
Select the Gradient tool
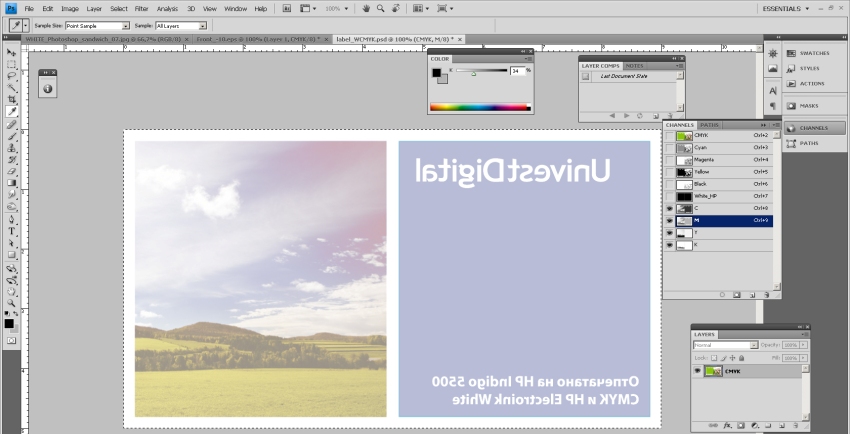11,183
